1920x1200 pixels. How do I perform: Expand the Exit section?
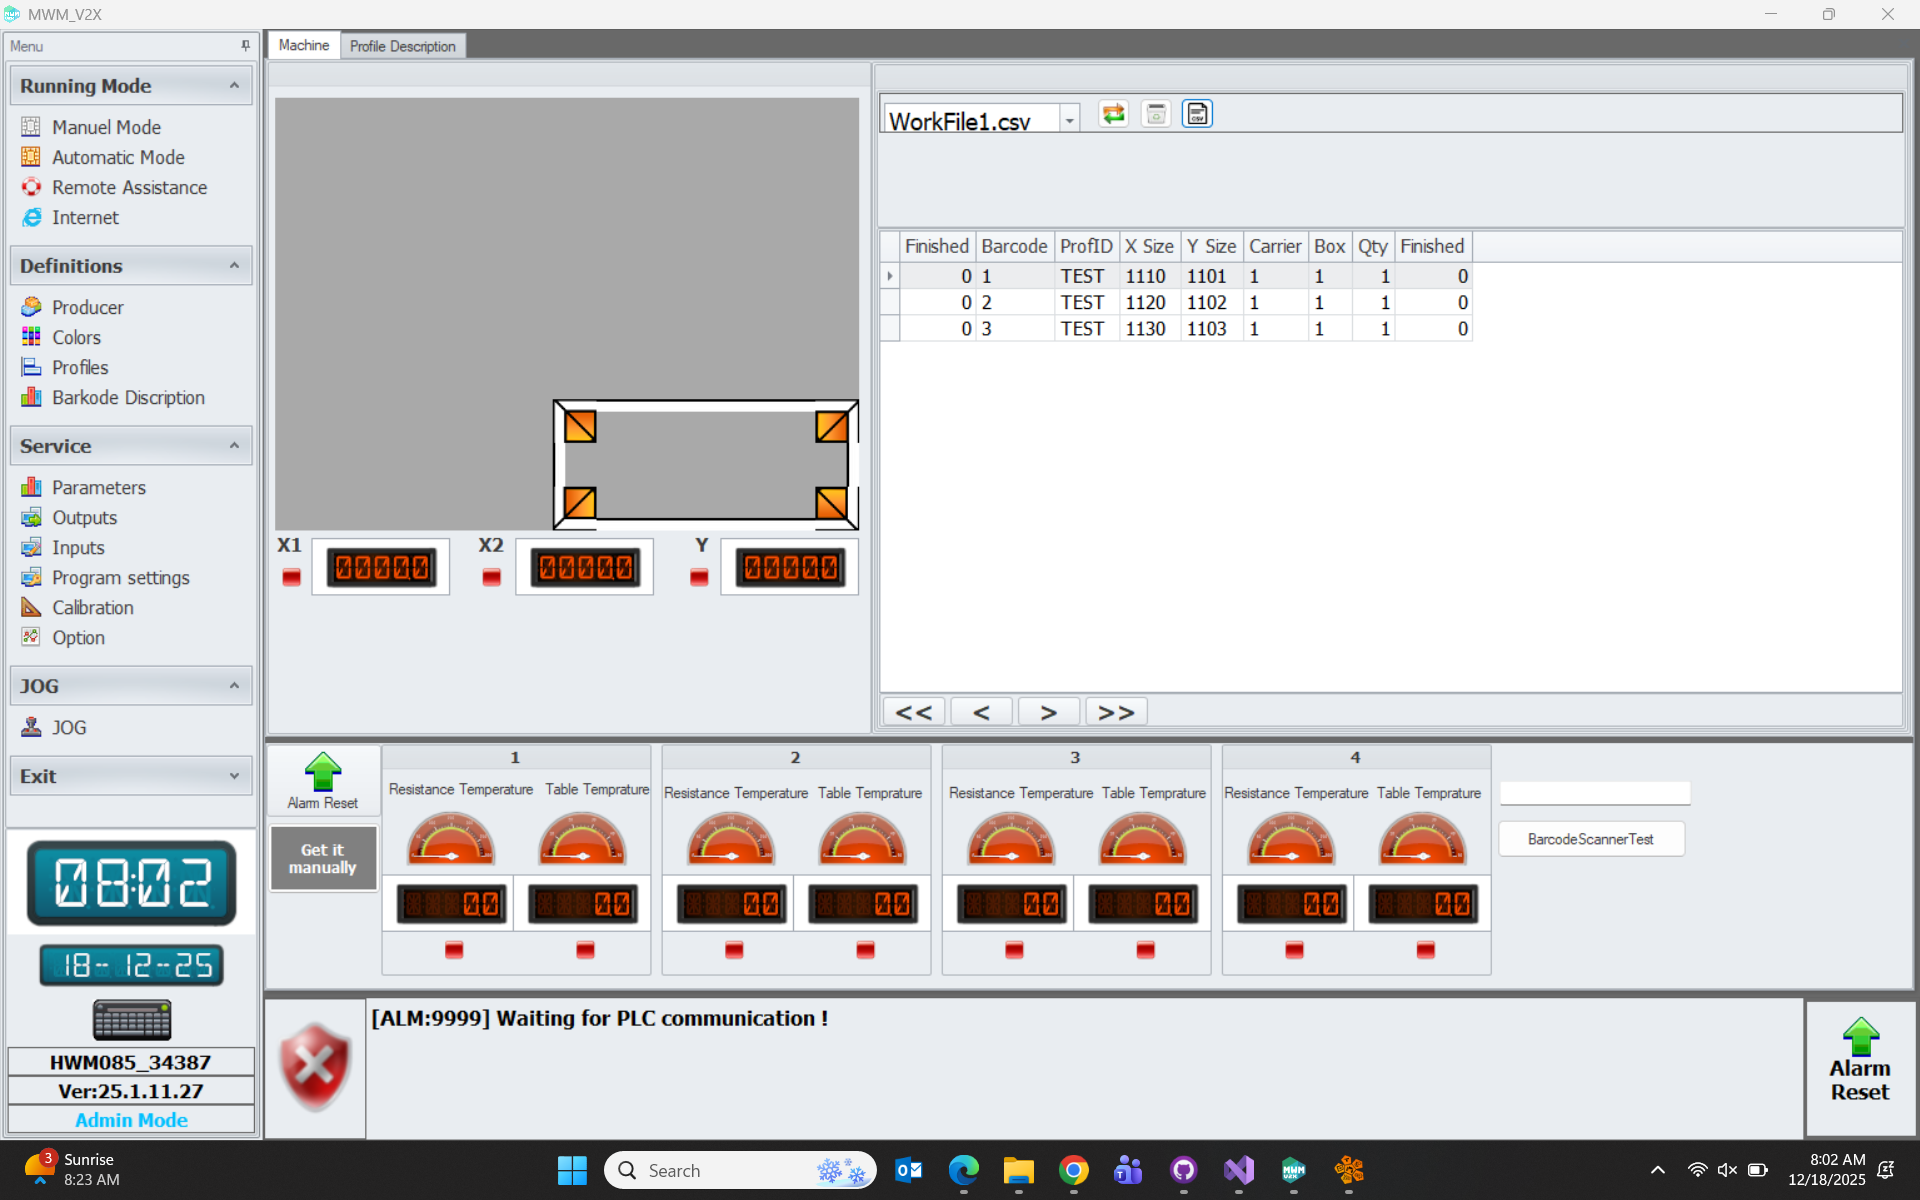(x=234, y=776)
